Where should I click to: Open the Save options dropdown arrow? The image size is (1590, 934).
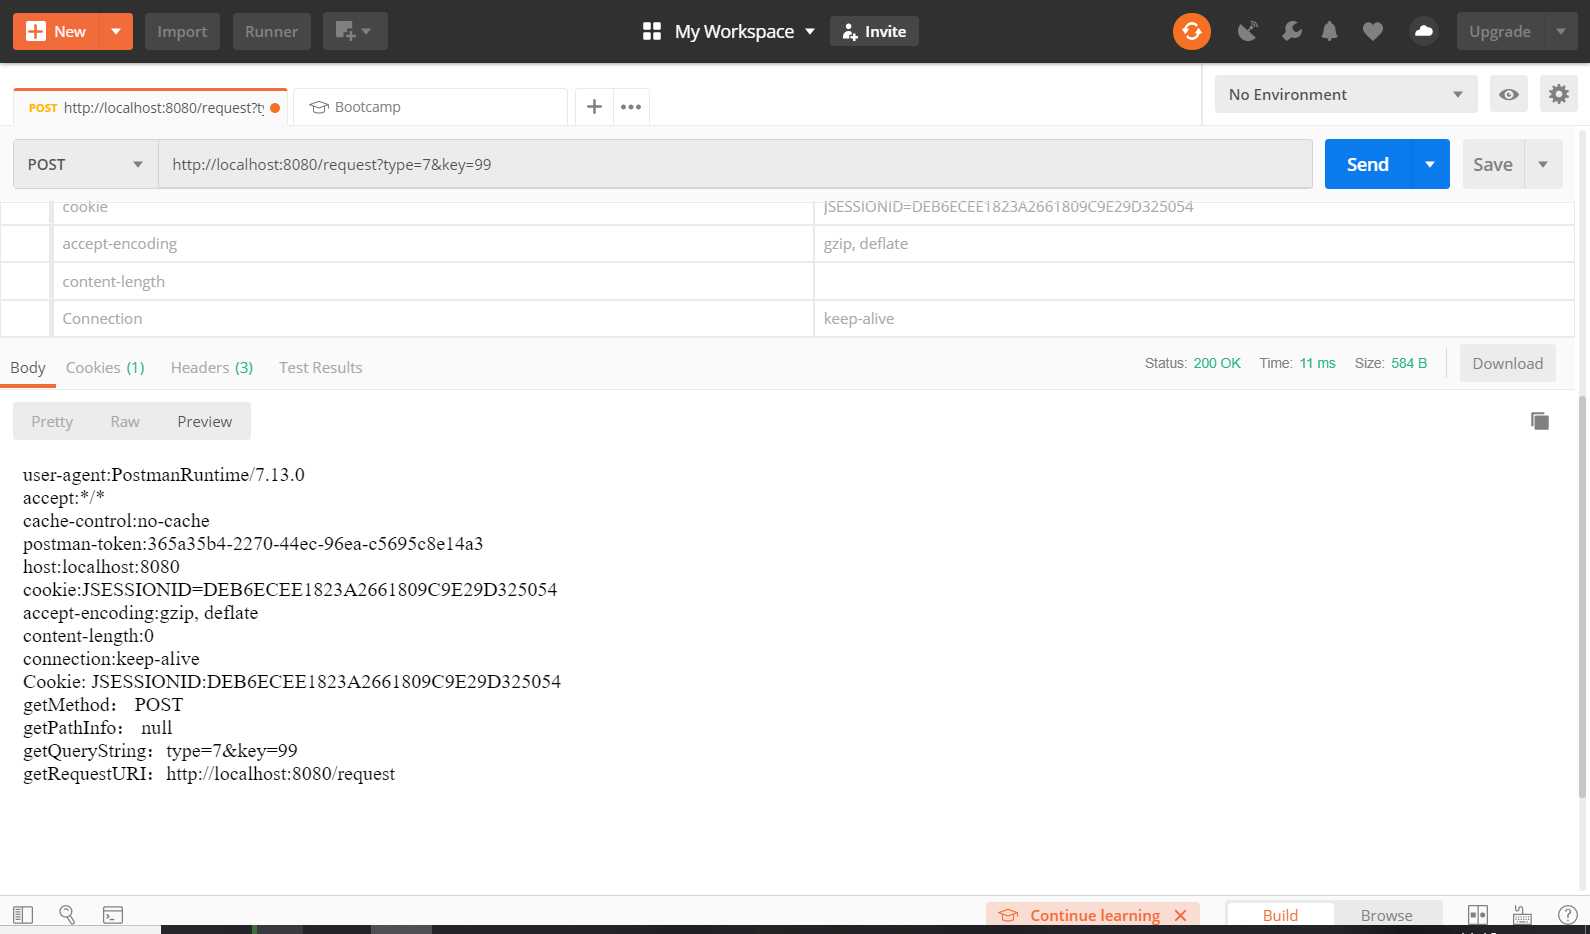click(1543, 164)
